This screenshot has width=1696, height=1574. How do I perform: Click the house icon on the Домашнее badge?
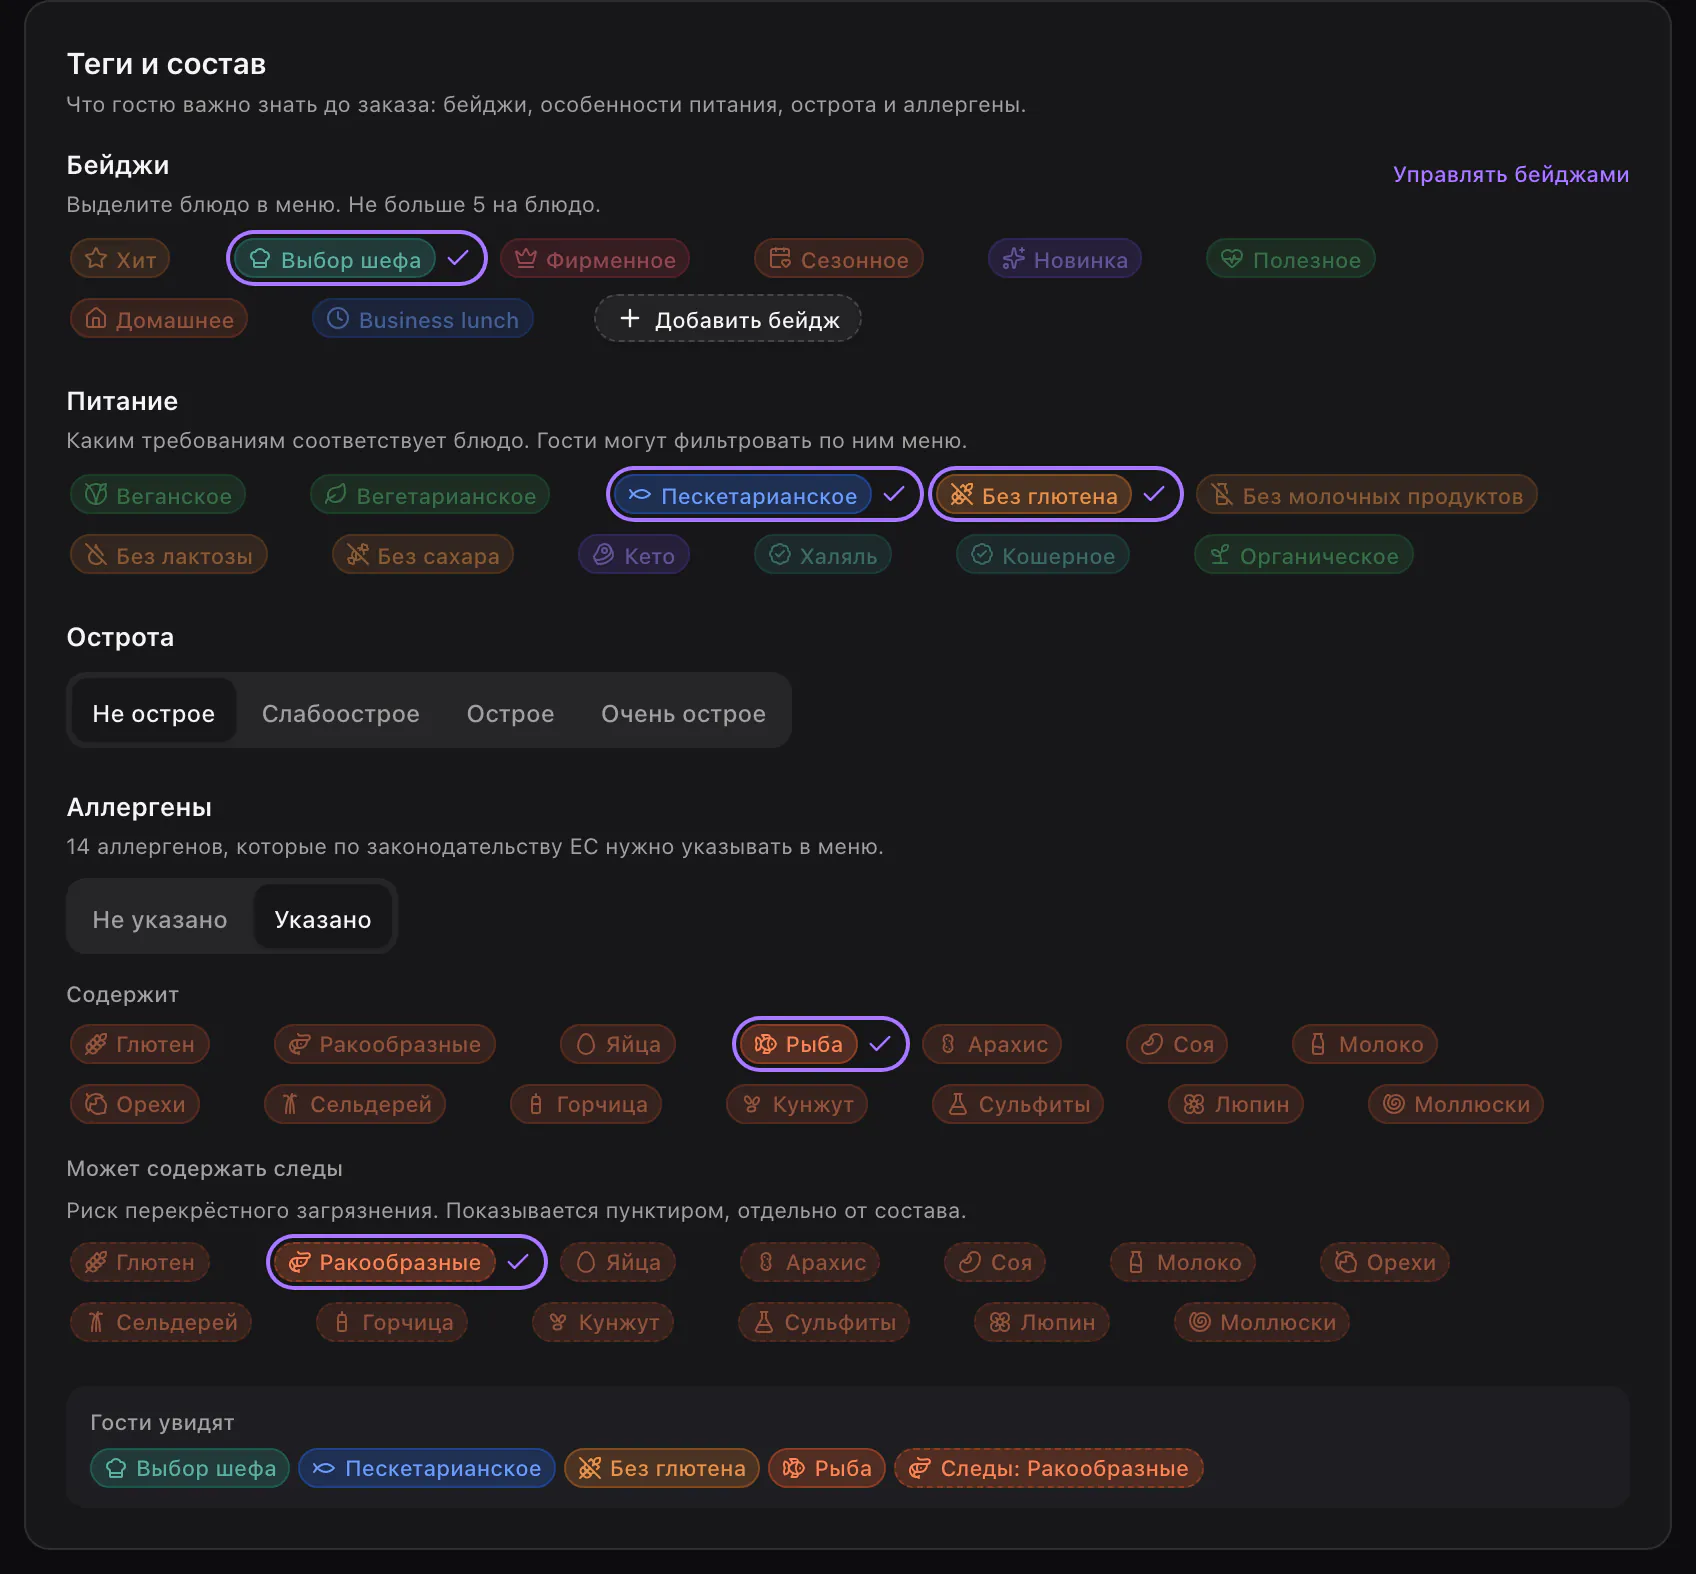(x=96, y=319)
